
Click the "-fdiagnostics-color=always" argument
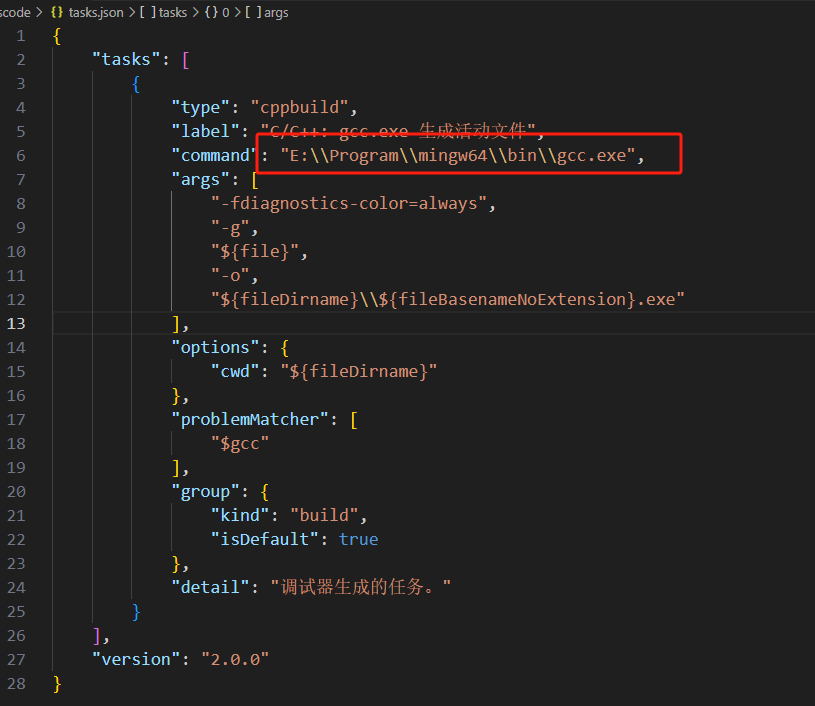point(352,203)
